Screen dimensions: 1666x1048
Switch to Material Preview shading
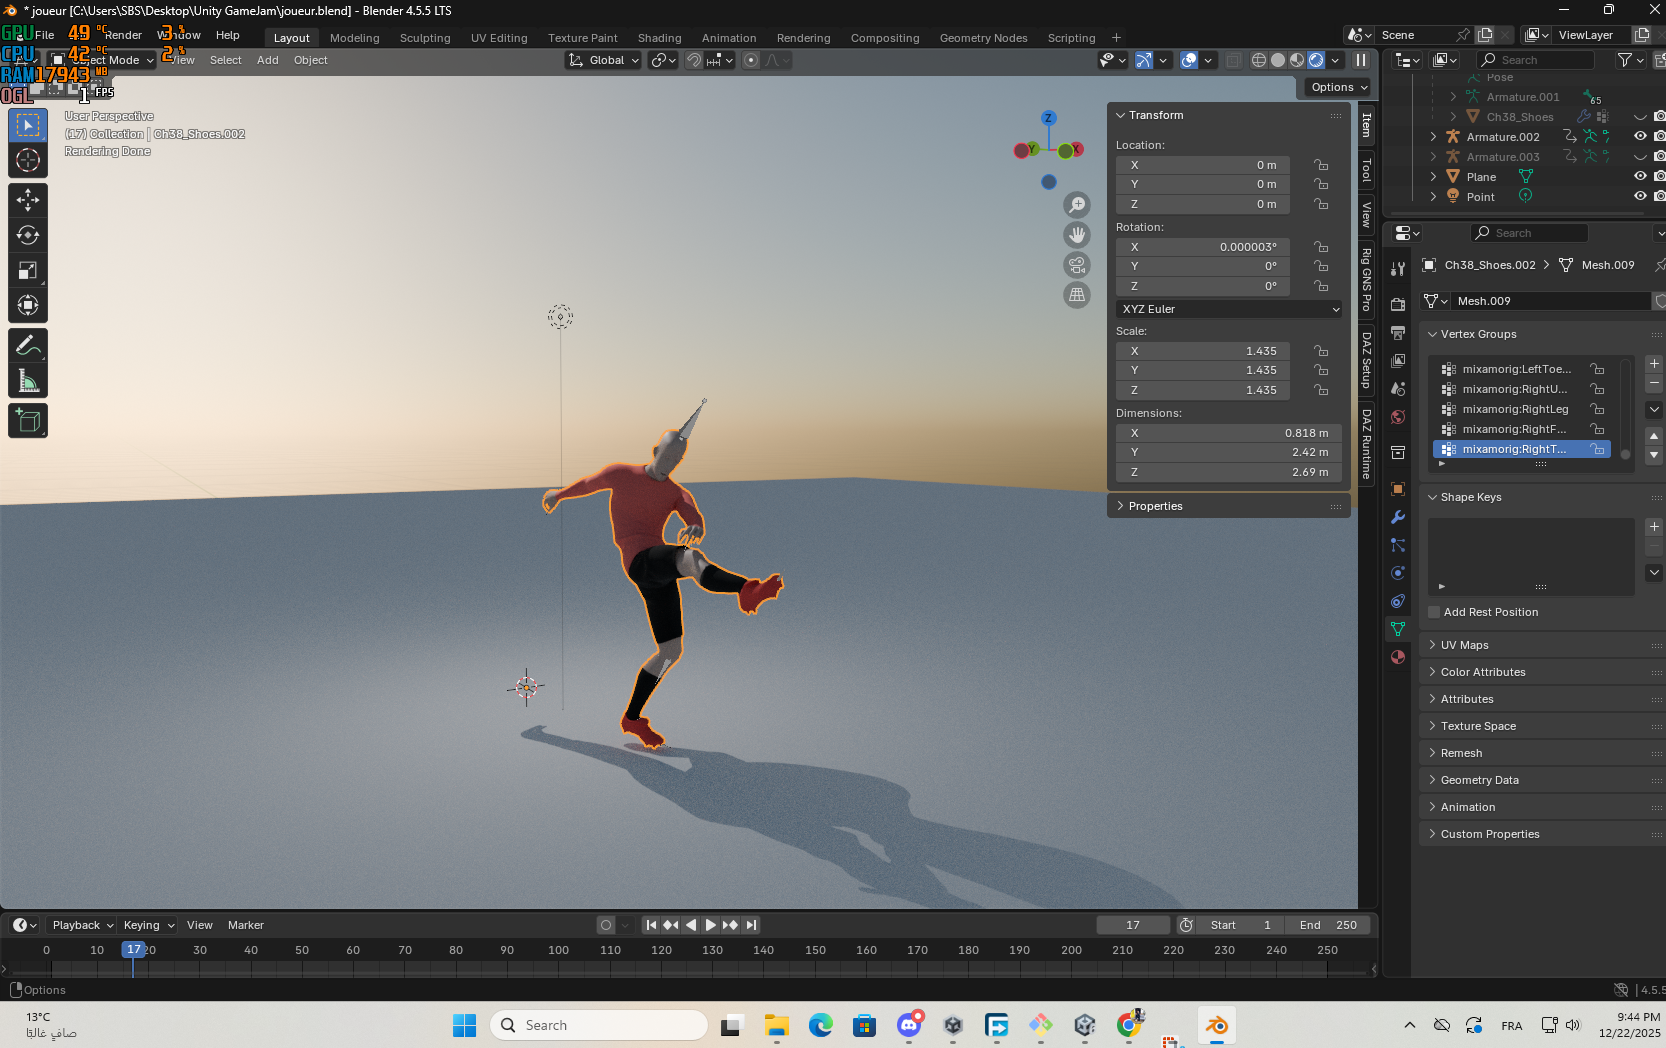pyautogui.click(x=1297, y=60)
